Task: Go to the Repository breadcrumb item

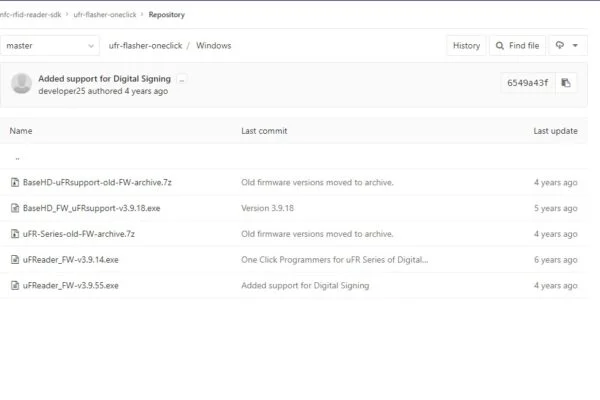Action: (166, 15)
